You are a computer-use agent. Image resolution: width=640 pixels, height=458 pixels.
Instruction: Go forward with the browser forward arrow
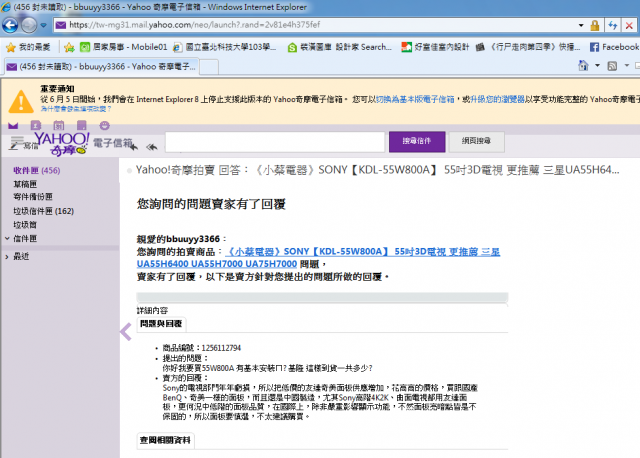[x=29, y=25]
